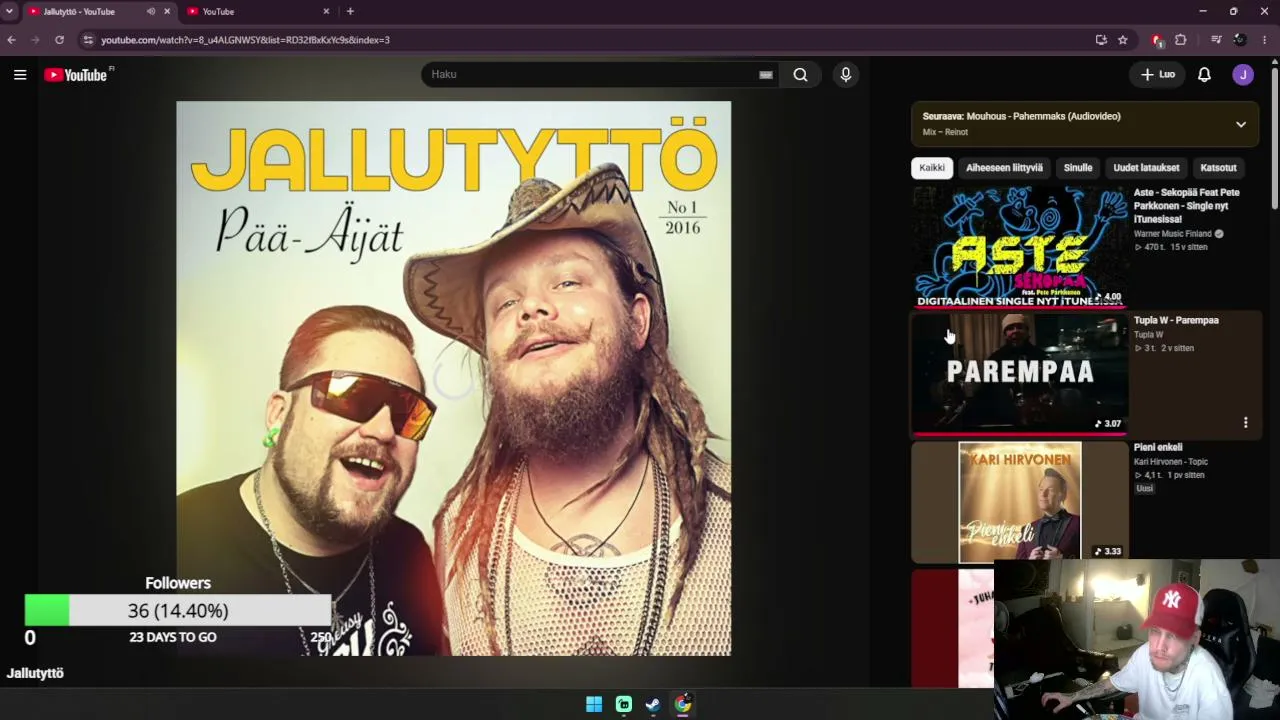Screen dimensions: 1280x720
Task: Select the Katsotut filter chip
Action: click(1218, 168)
